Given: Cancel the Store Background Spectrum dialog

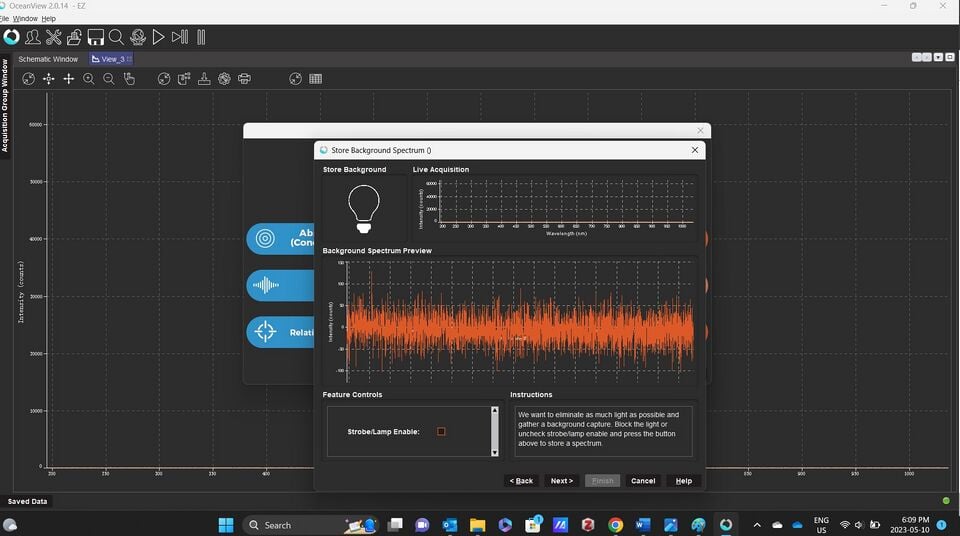Looking at the screenshot, I should [x=643, y=481].
